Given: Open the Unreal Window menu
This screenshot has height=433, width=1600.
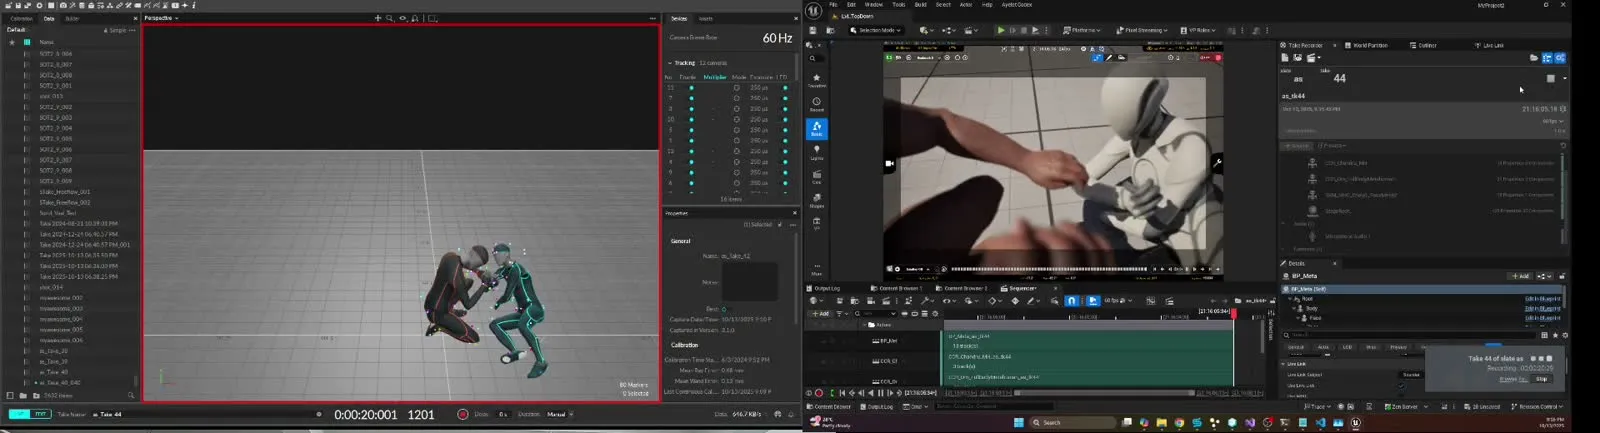Looking at the screenshot, I should coord(873,5).
